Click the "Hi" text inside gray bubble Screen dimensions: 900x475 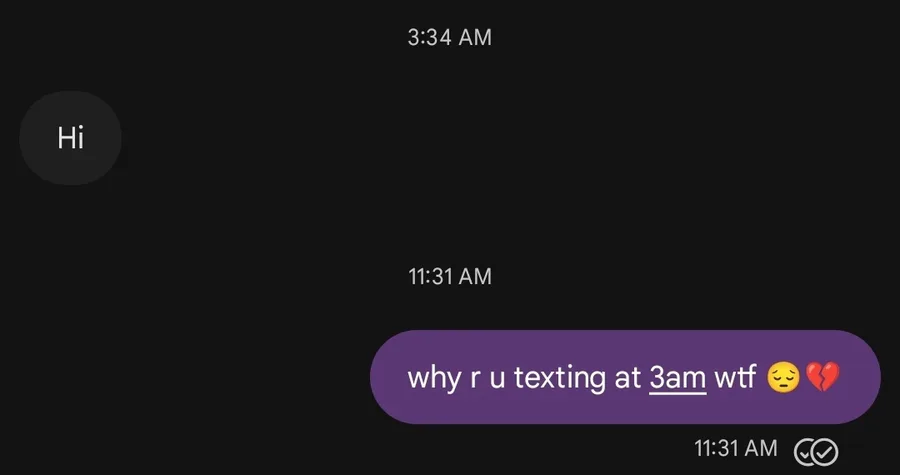point(71,138)
